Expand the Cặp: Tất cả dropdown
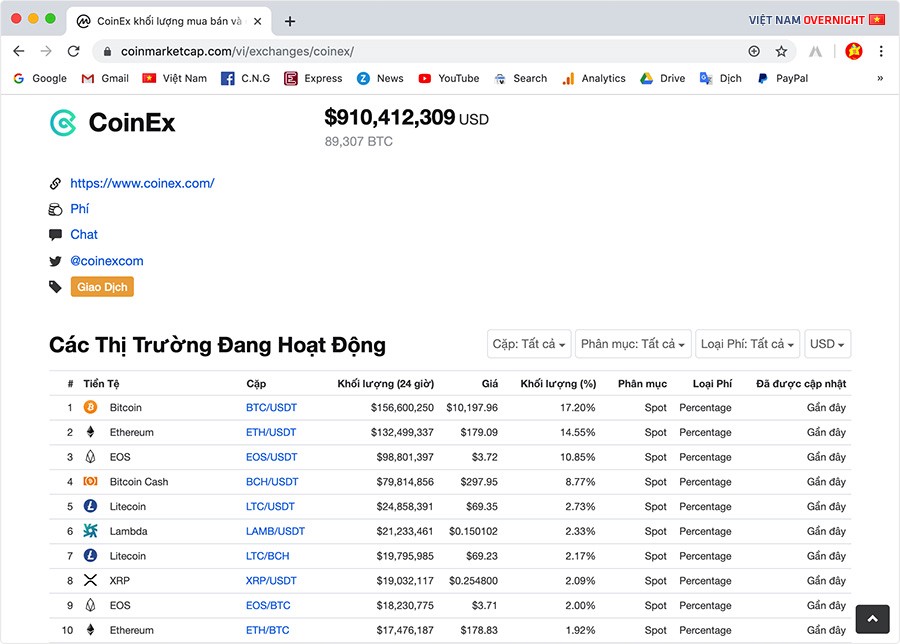 (529, 344)
